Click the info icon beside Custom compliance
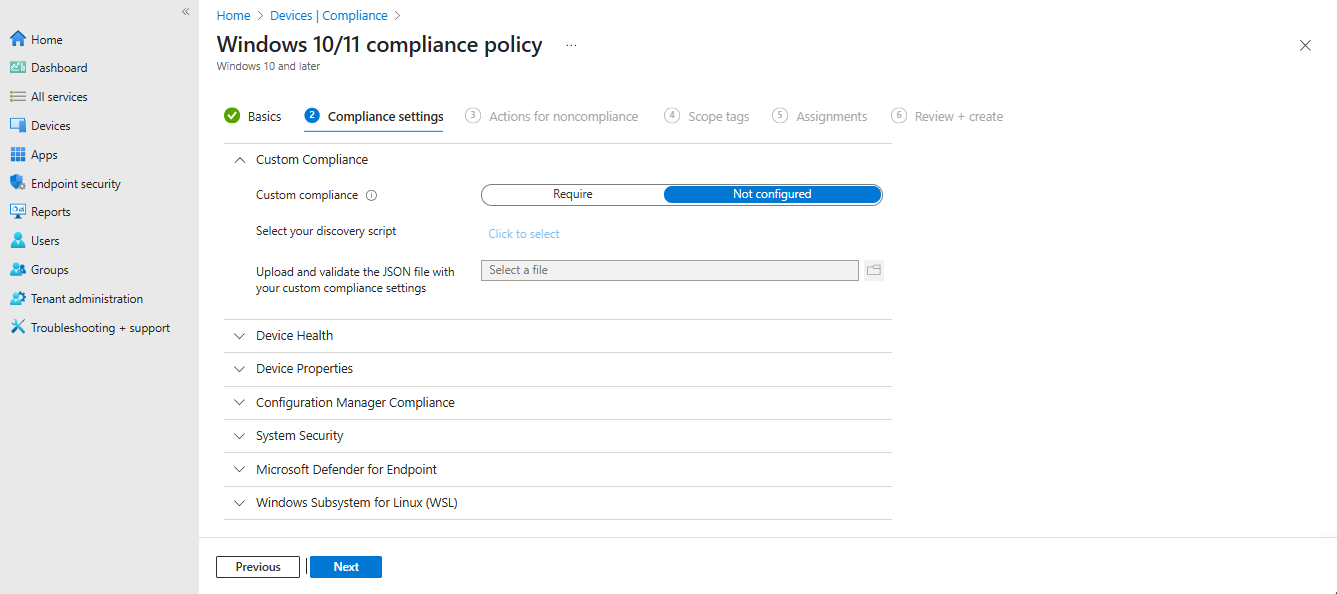Screen dimensions: 1337x594 coord(371,195)
